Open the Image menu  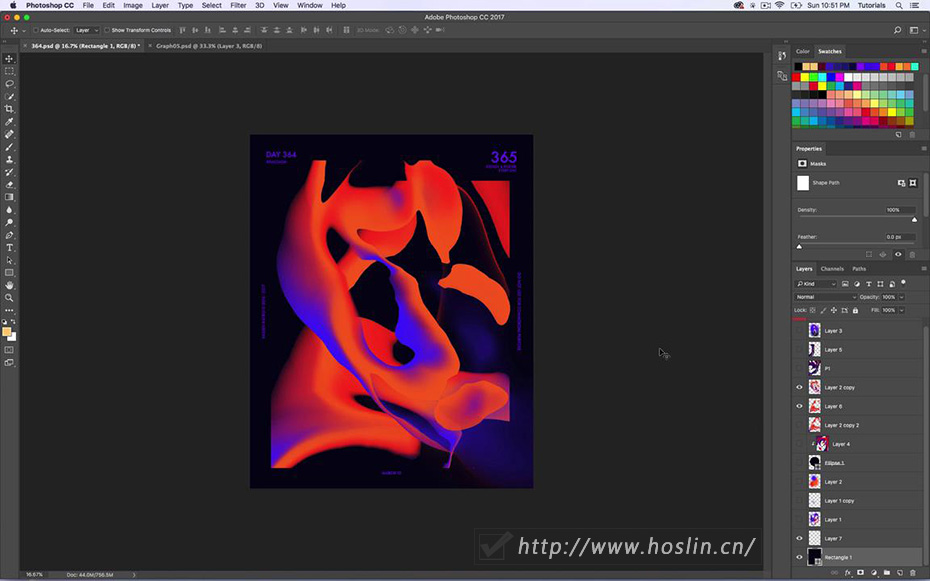(x=132, y=5)
